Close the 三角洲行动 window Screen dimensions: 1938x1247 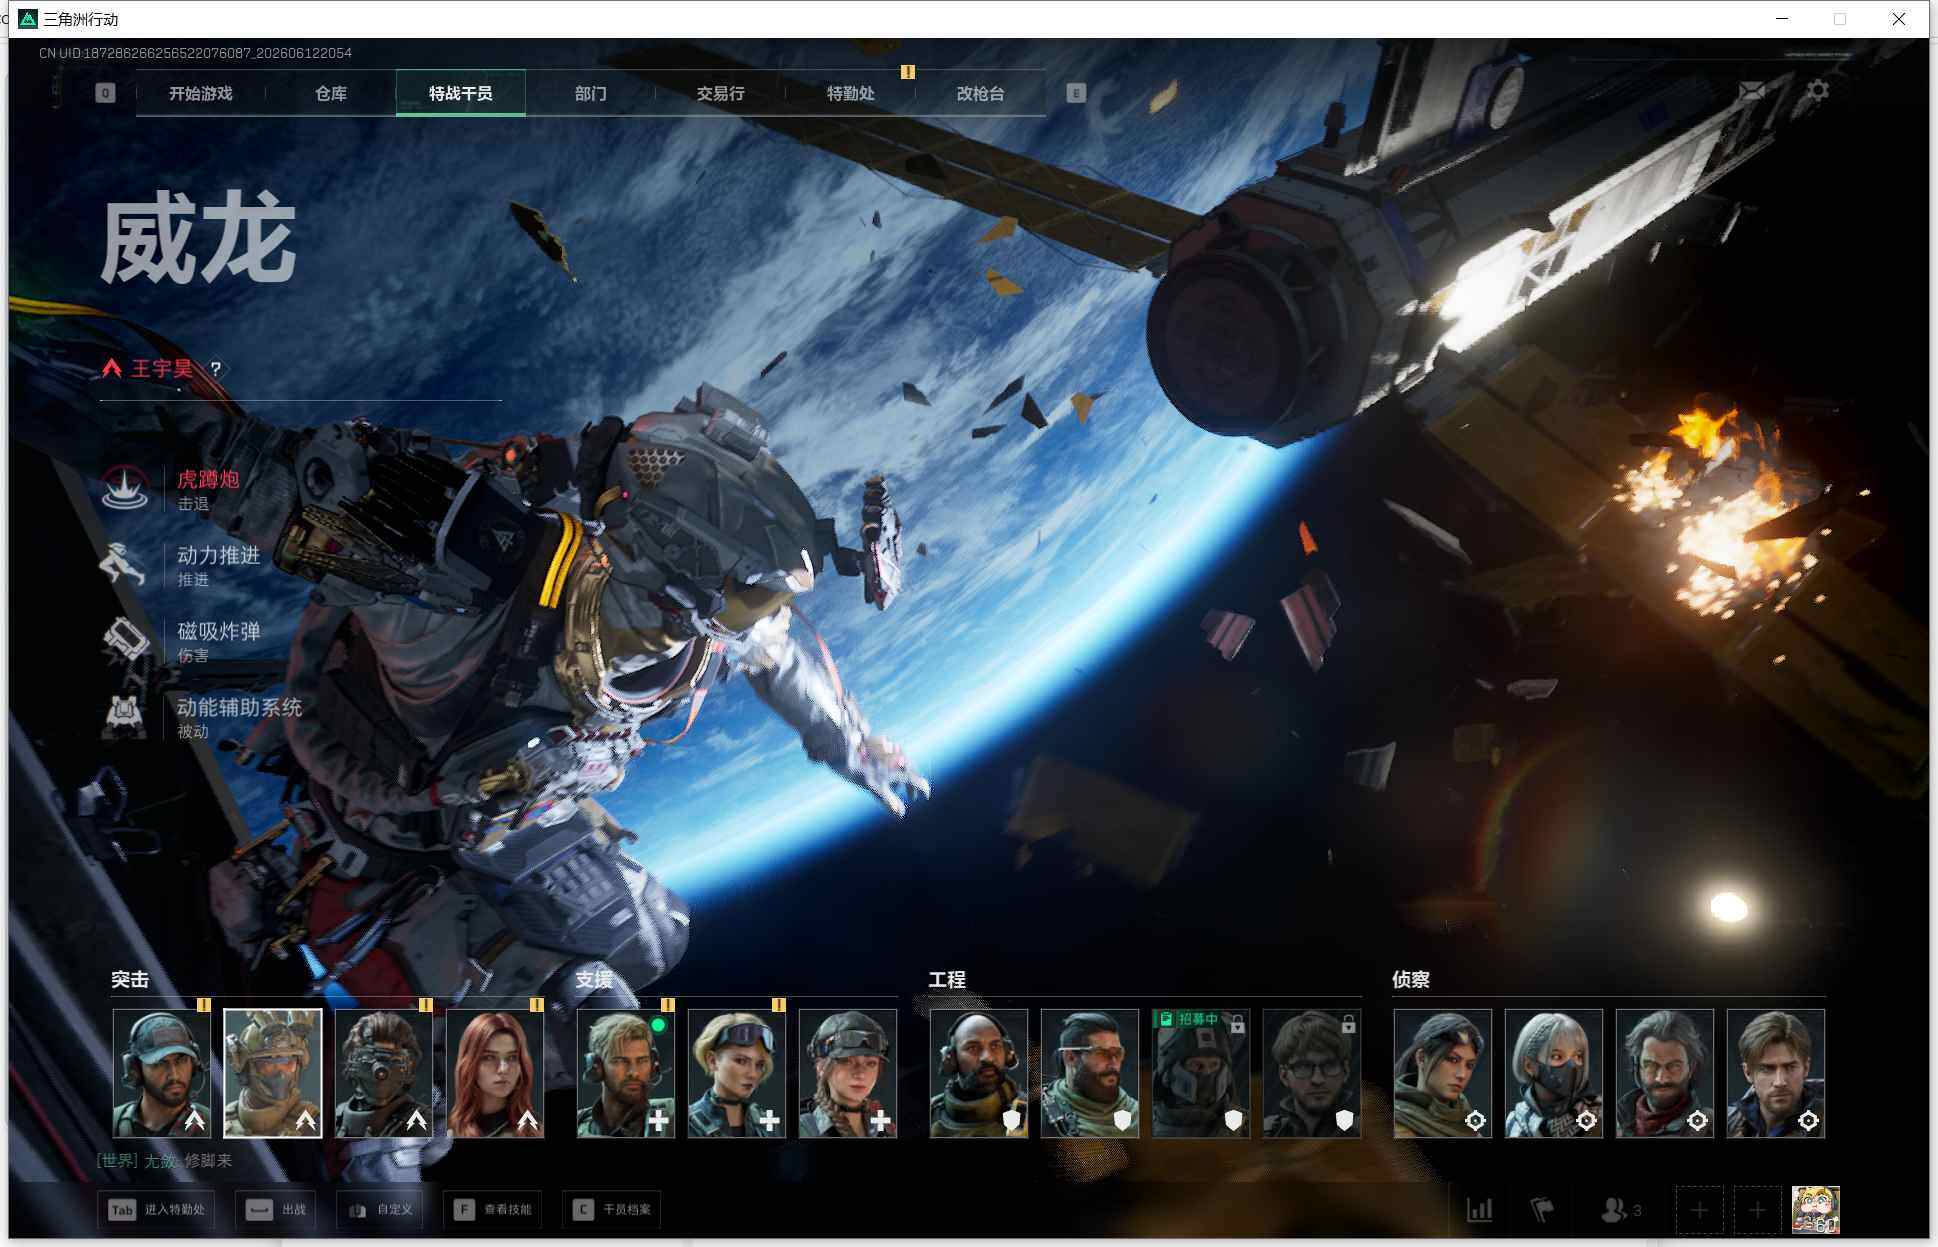(1899, 19)
